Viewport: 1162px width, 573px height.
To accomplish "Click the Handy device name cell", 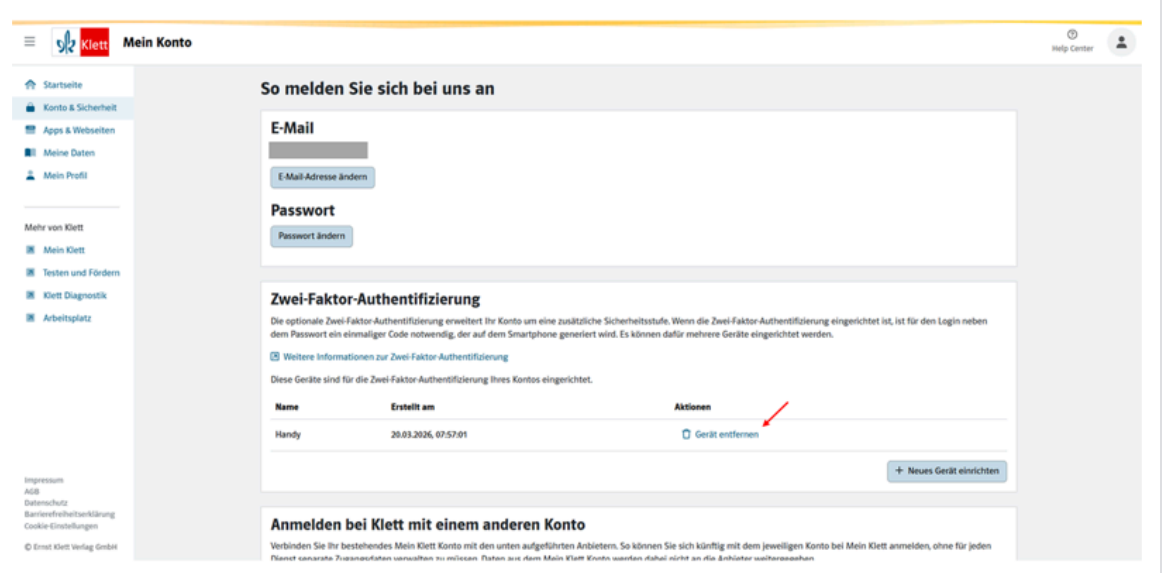I will coord(288,434).
